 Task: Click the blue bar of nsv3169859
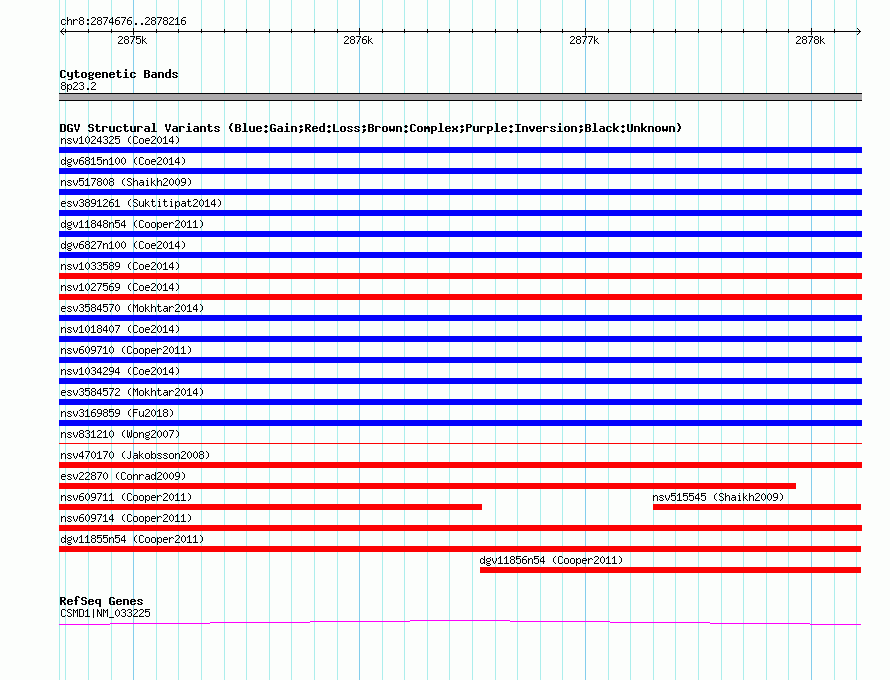pyautogui.click(x=460, y=423)
